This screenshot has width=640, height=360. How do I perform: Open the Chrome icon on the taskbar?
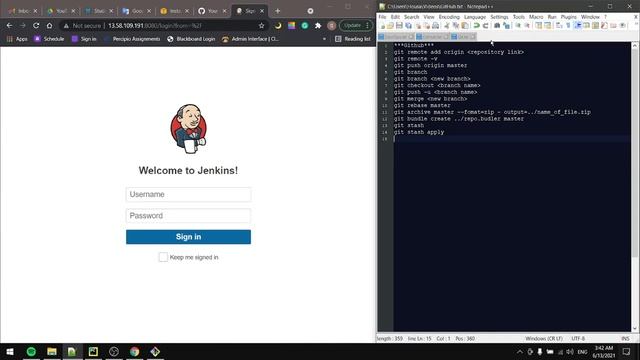134,351
